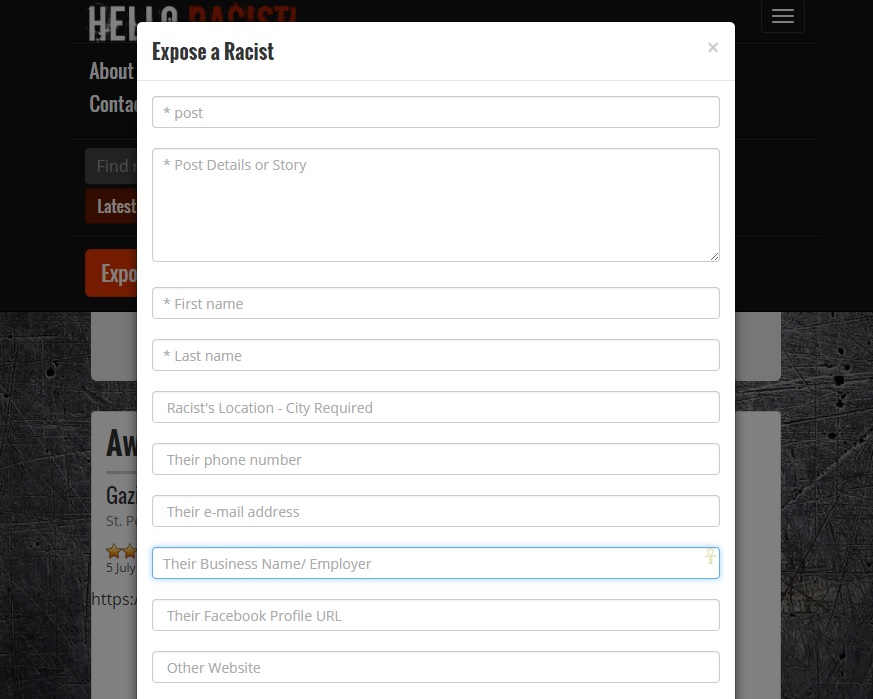Click the Facebook Profile URL field
The image size is (873, 699).
pos(435,615)
